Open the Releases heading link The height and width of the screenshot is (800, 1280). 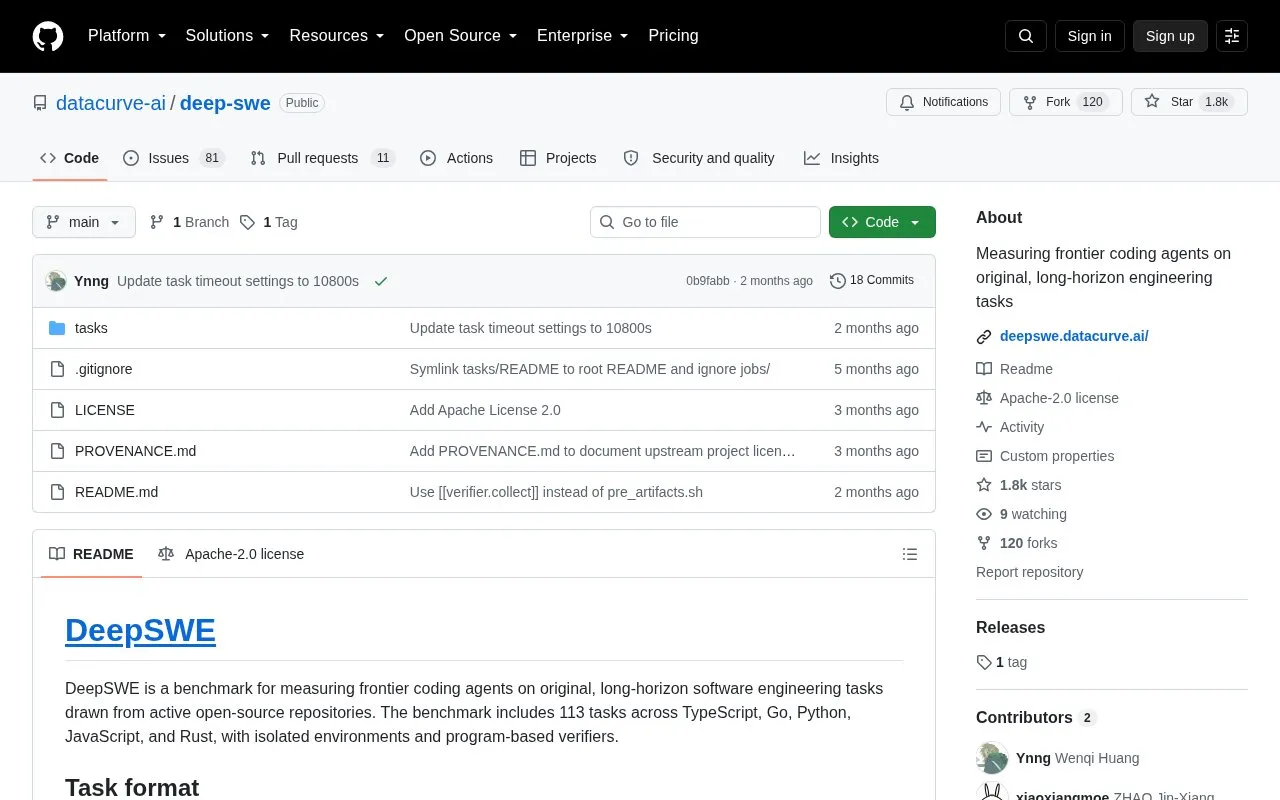click(x=1010, y=628)
